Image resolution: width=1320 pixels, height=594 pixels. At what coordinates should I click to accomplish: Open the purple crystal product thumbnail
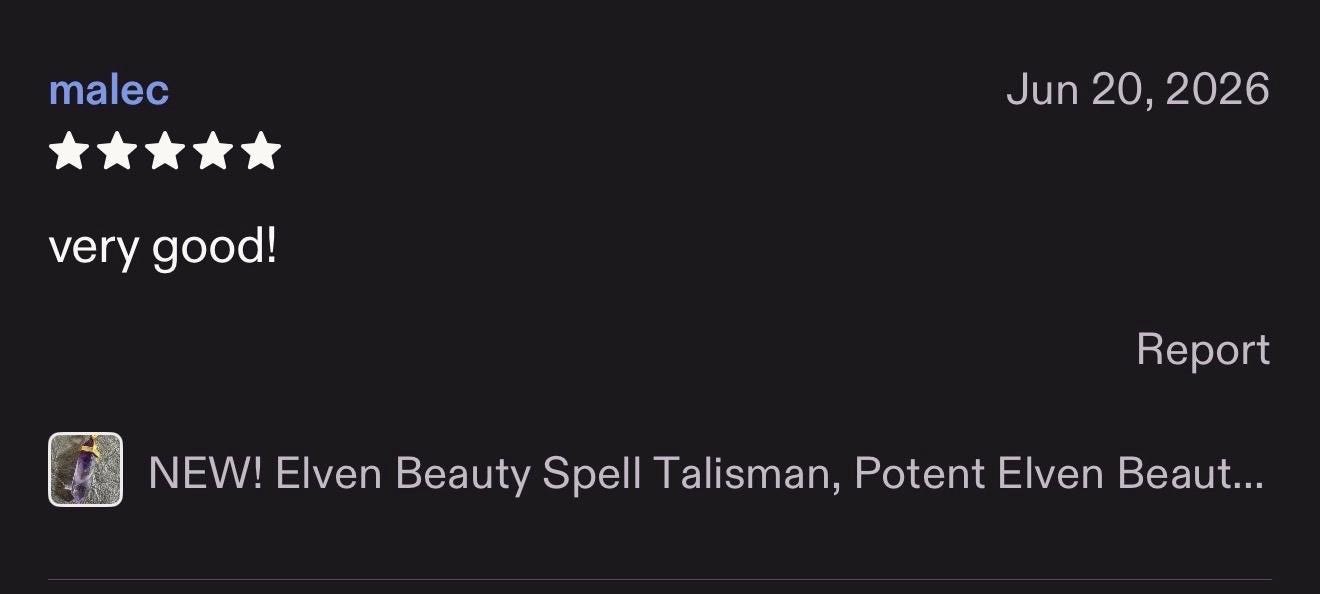click(x=85, y=469)
